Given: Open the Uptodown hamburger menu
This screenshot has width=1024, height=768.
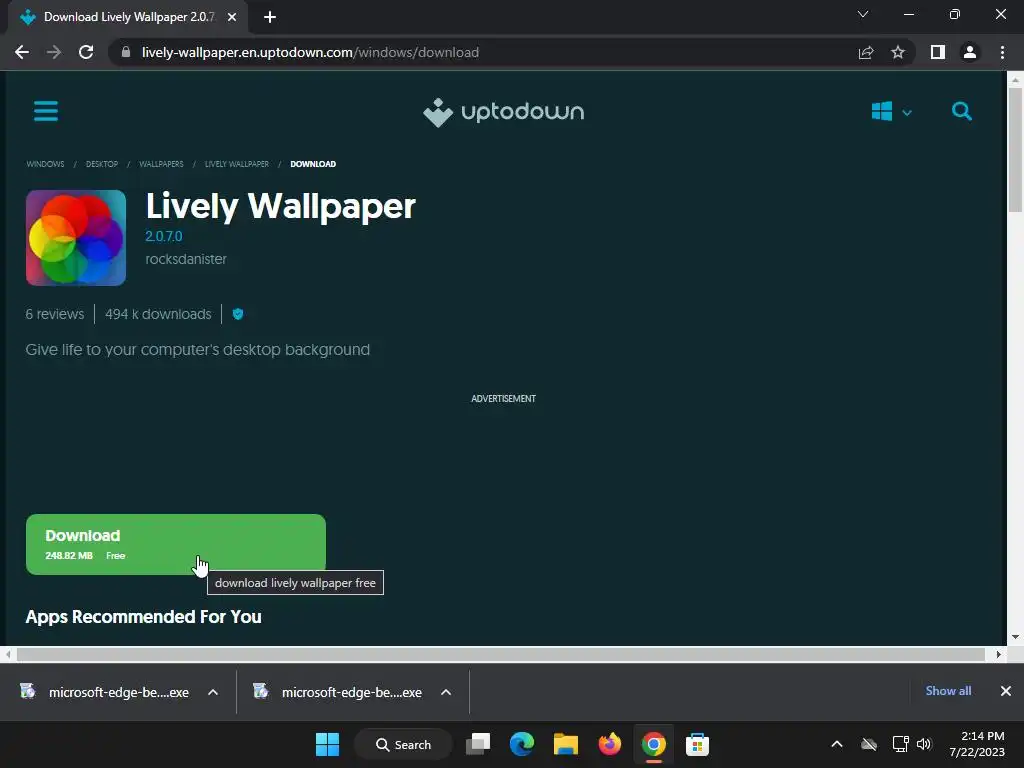Looking at the screenshot, I should point(46,111).
